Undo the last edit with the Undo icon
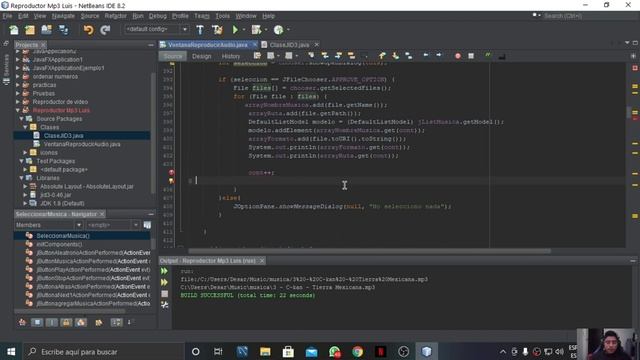 tap(88, 30)
